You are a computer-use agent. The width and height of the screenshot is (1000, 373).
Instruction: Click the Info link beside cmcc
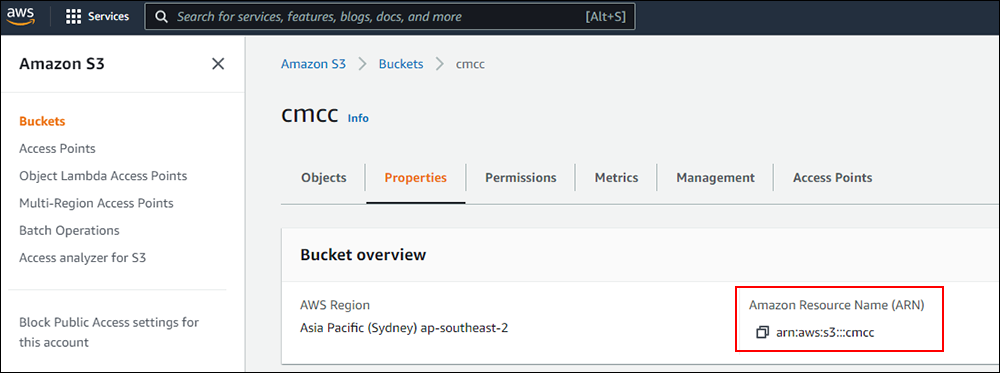358,118
